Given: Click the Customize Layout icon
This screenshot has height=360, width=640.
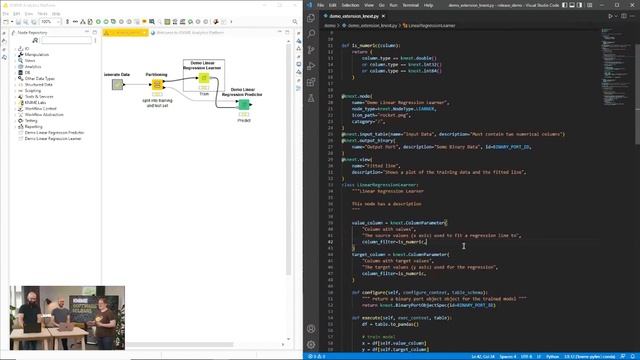Looking at the screenshot, I should coord(589,5).
